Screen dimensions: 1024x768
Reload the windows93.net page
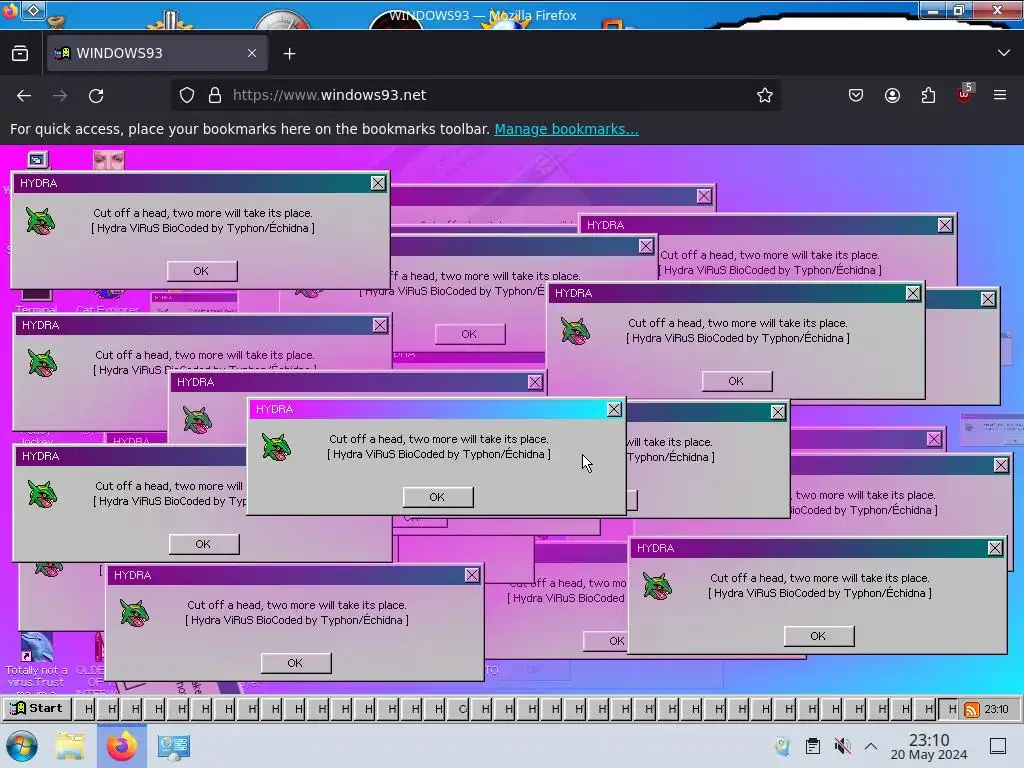click(x=96, y=95)
